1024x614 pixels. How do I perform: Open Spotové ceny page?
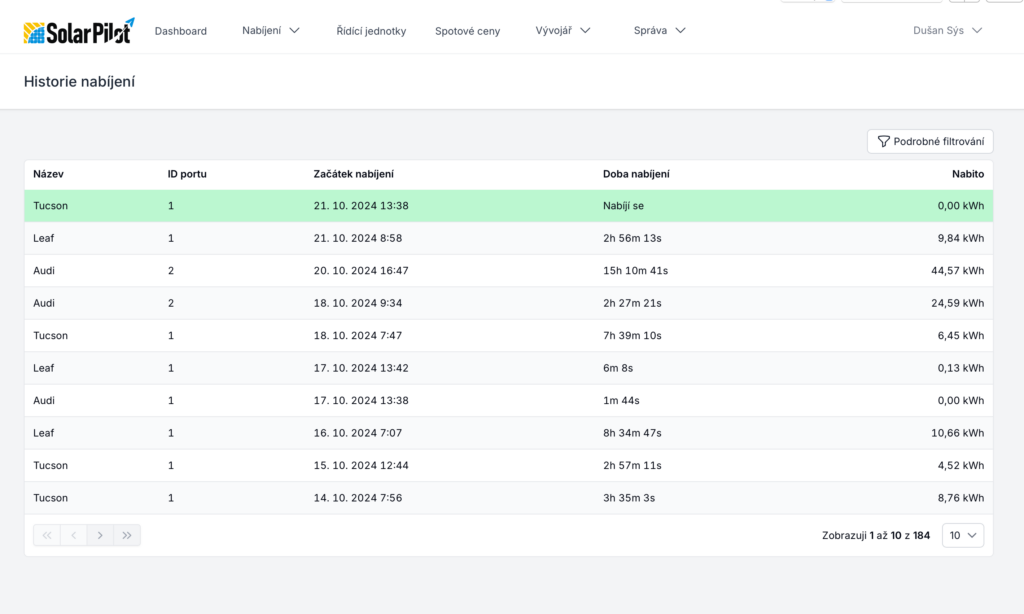click(467, 31)
